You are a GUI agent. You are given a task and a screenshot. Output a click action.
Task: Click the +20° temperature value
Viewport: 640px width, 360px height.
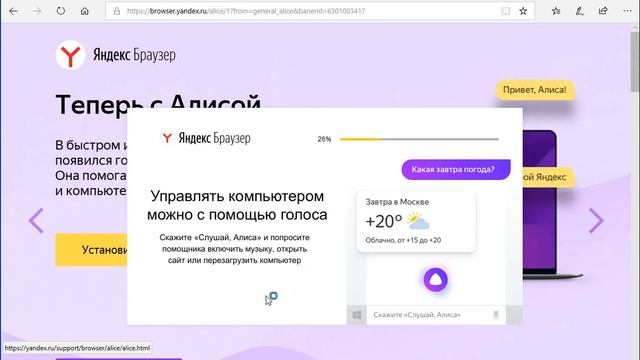click(384, 222)
